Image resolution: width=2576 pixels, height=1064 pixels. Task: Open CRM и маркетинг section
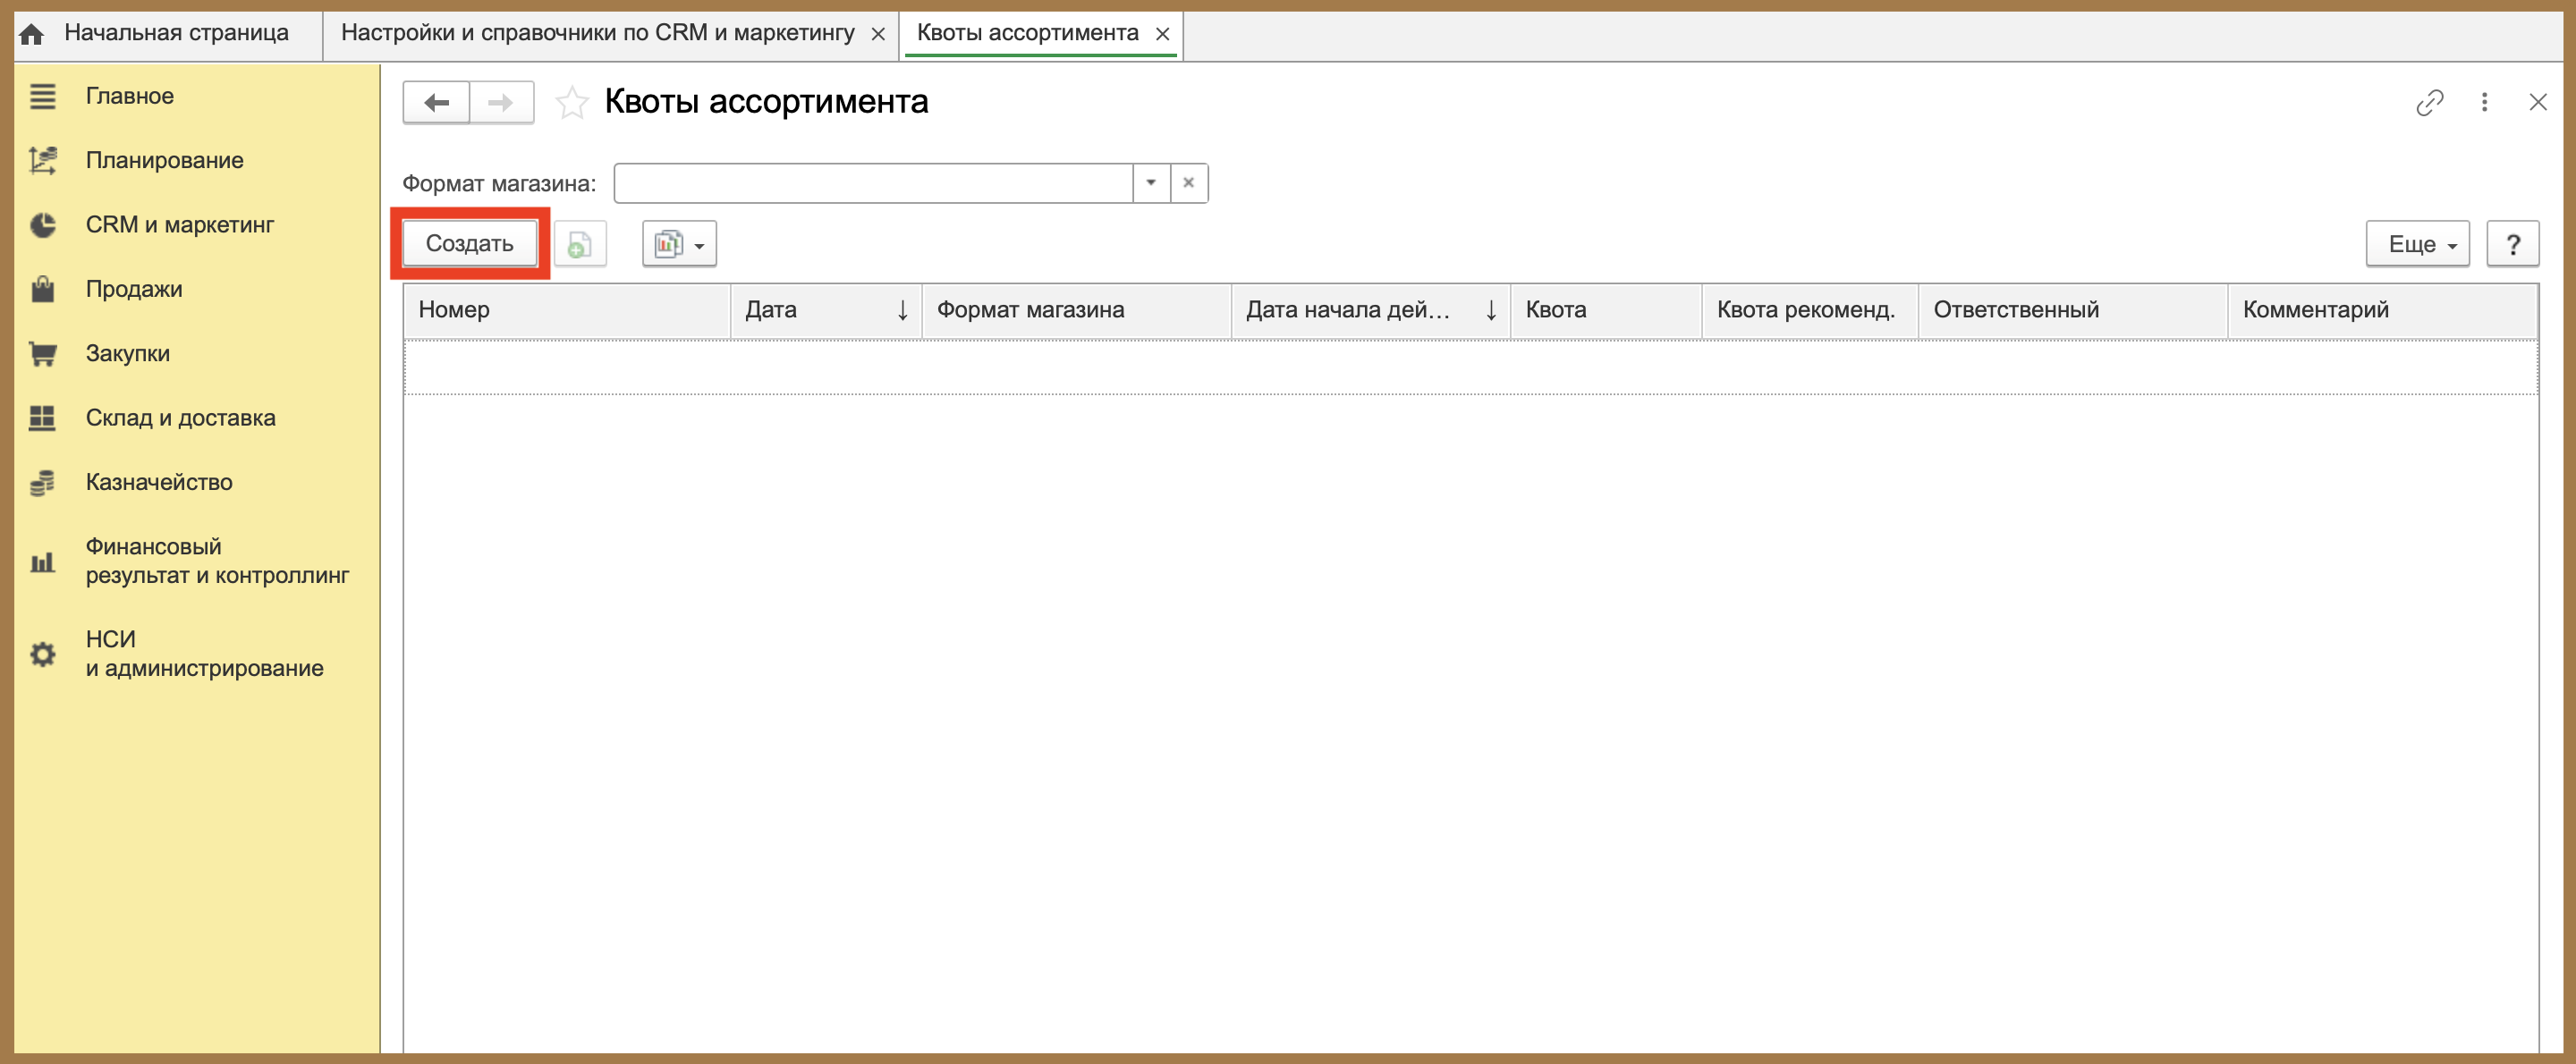tap(179, 225)
